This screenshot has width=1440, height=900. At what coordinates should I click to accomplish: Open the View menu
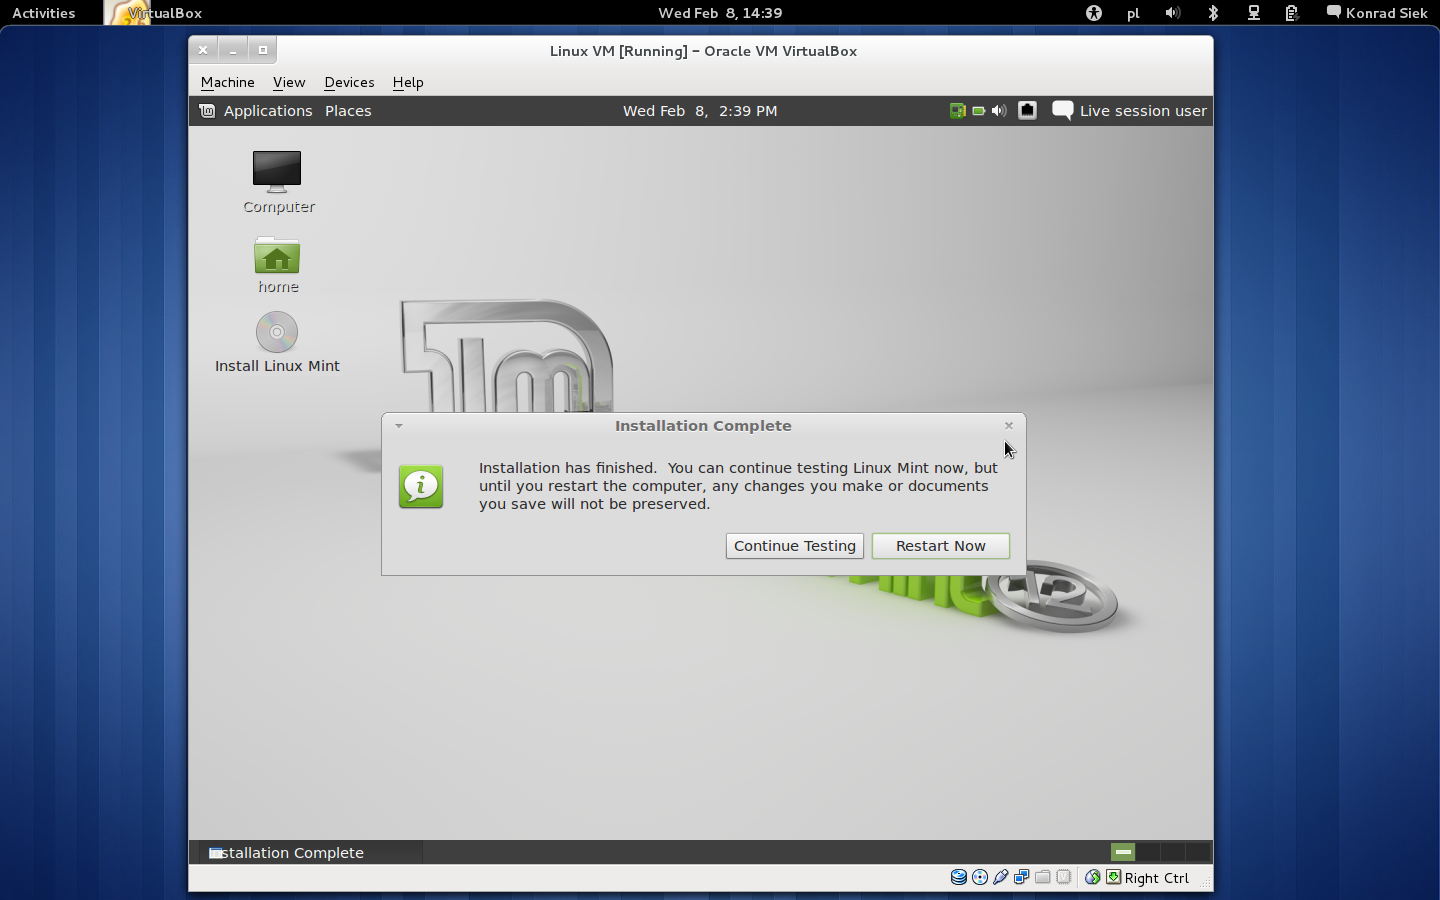click(x=289, y=82)
